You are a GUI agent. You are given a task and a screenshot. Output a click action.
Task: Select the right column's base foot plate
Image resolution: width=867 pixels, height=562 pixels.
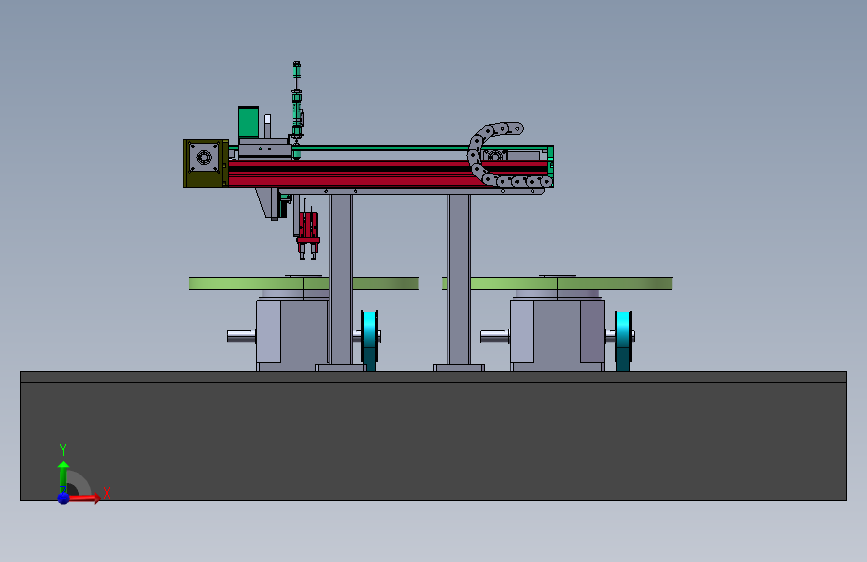click(459, 368)
